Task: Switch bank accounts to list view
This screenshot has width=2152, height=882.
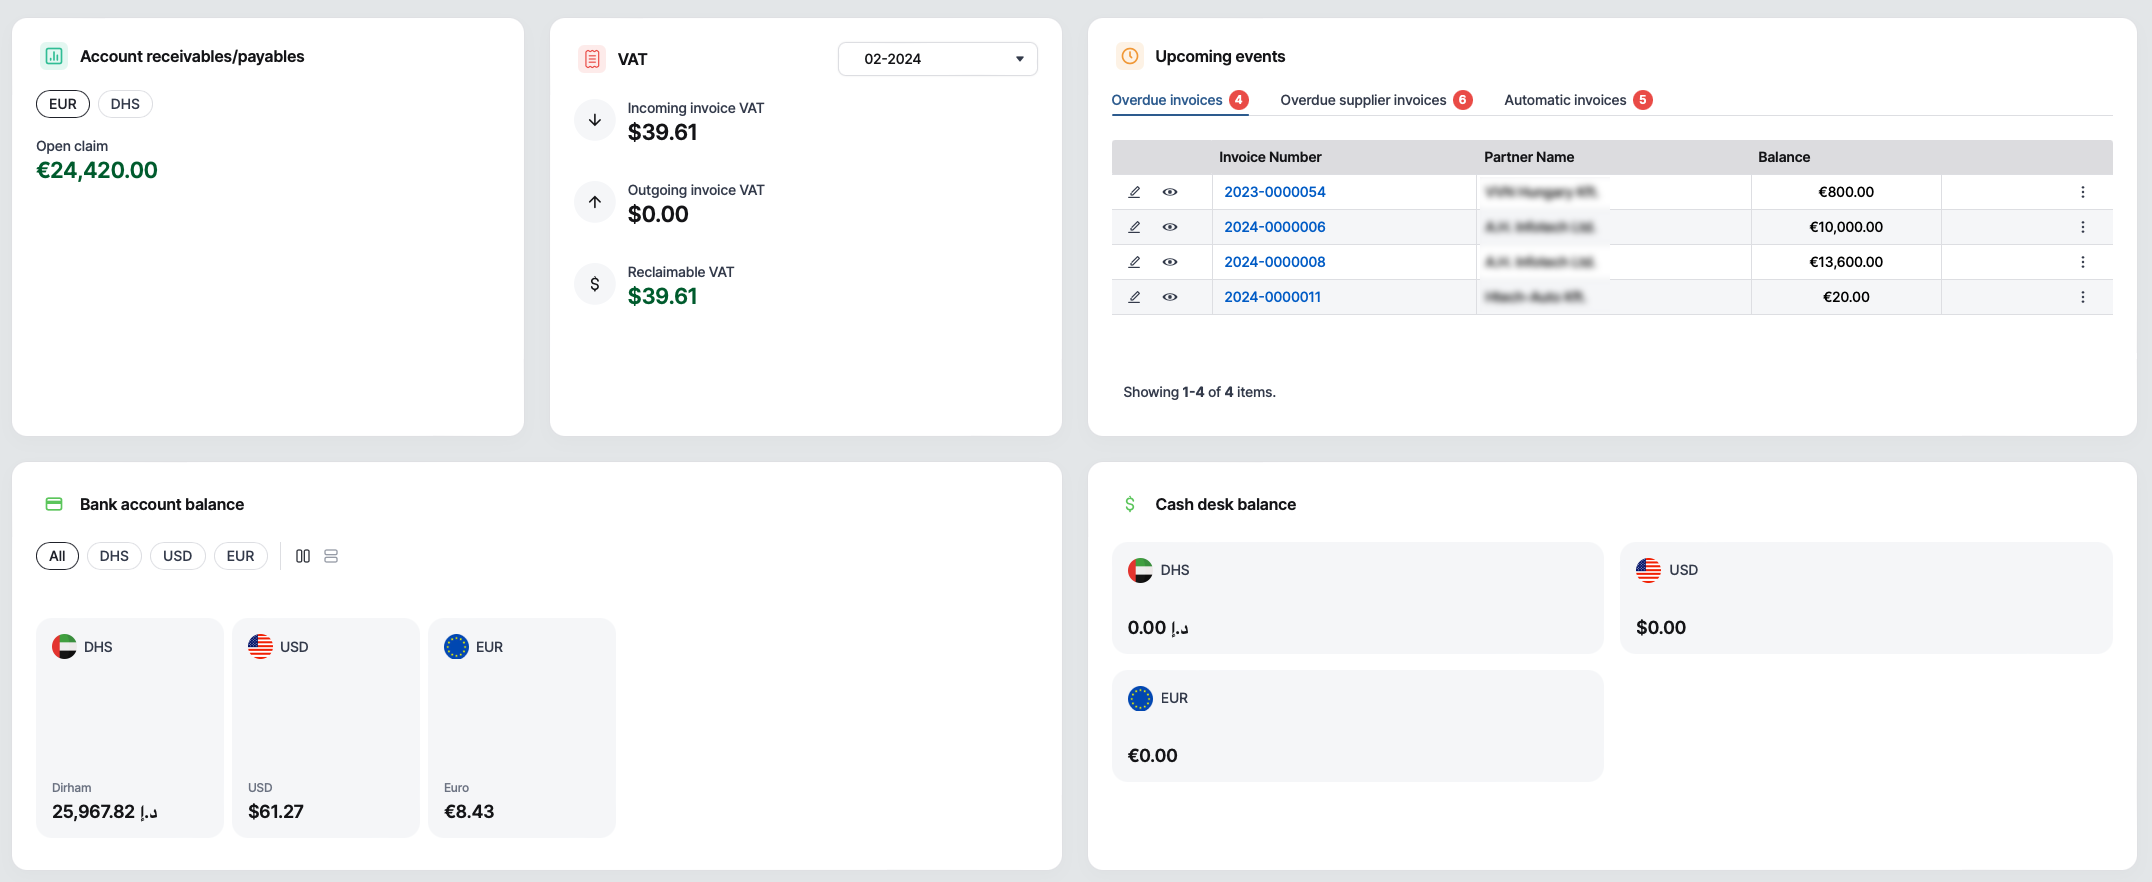Action: [331, 556]
